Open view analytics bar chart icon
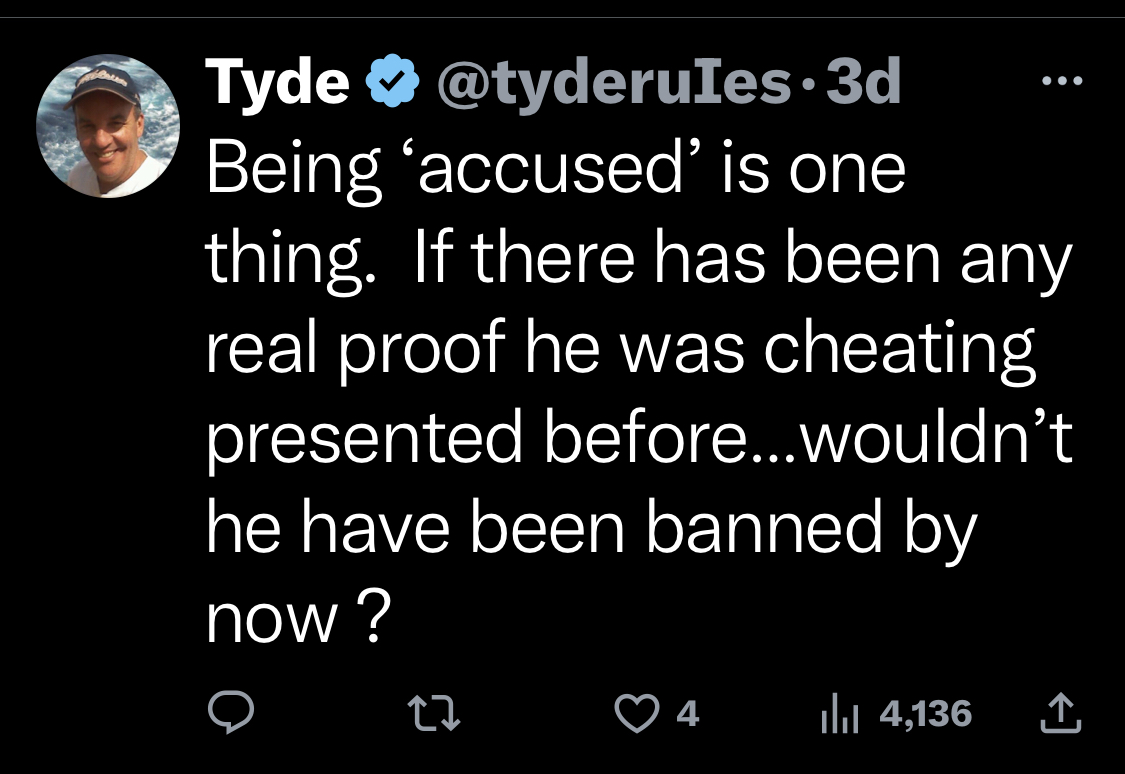The width and height of the screenshot is (1125, 774). coord(839,714)
